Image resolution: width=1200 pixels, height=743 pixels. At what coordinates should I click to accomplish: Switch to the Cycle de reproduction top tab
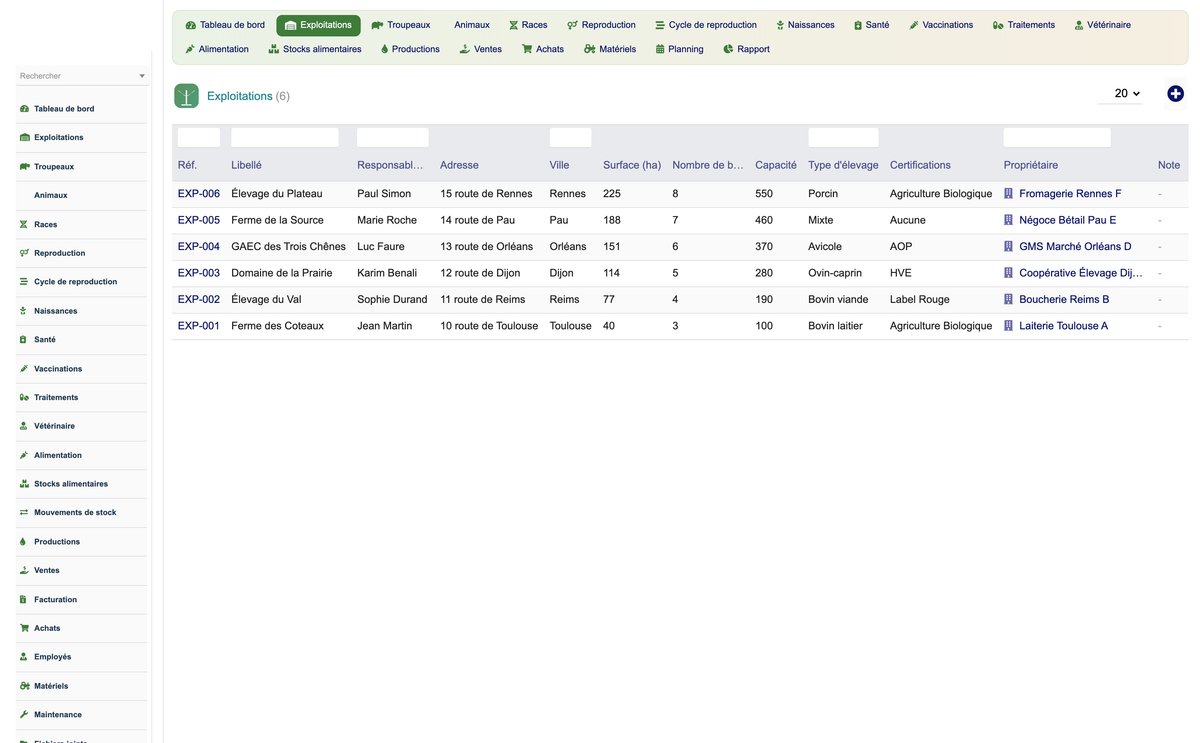(706, 25)
